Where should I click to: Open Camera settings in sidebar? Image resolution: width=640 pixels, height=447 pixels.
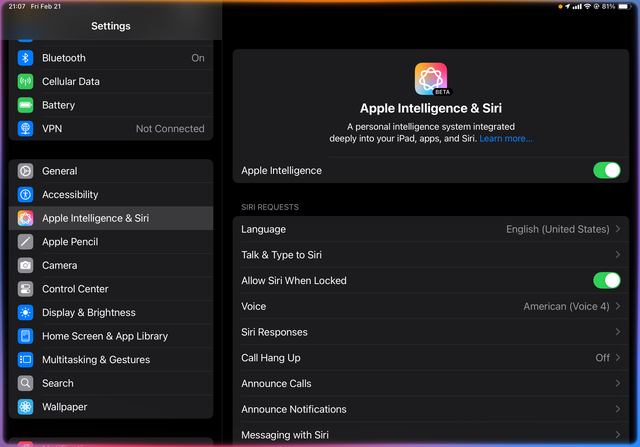click(111, 265)
